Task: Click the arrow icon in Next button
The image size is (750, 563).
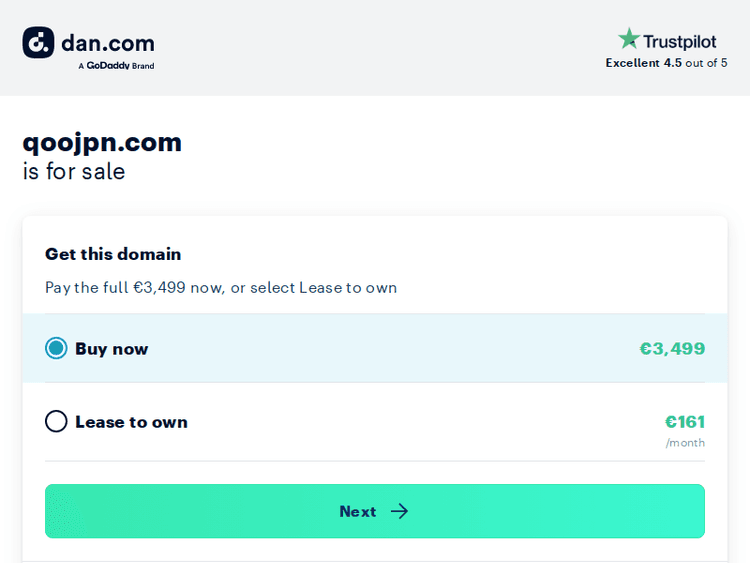Action: [400, 511]
